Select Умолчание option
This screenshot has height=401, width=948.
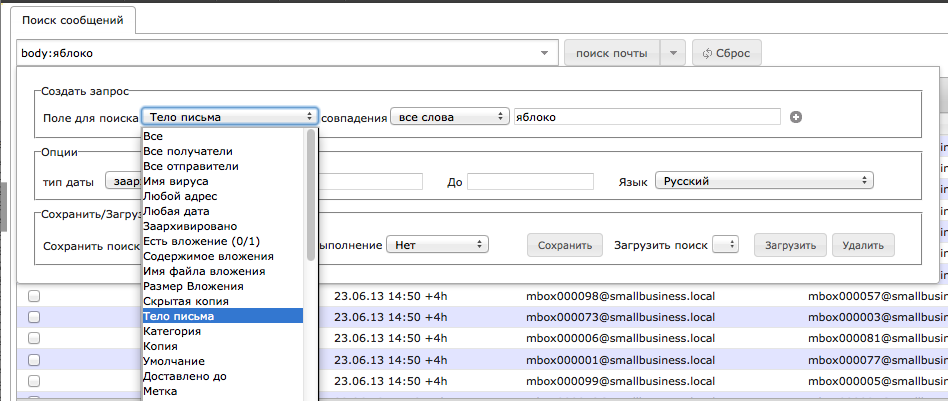(x=222, y=361)
